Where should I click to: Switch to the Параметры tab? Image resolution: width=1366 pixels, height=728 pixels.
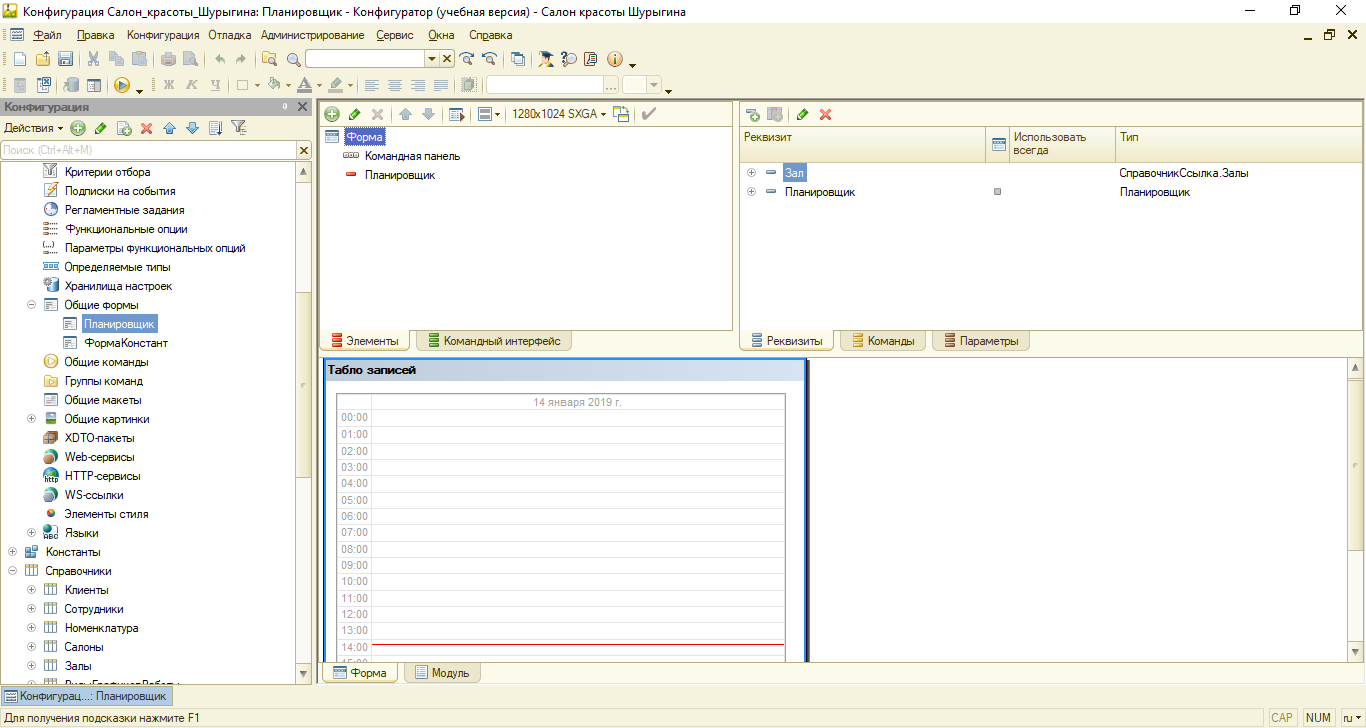[981, 341]
